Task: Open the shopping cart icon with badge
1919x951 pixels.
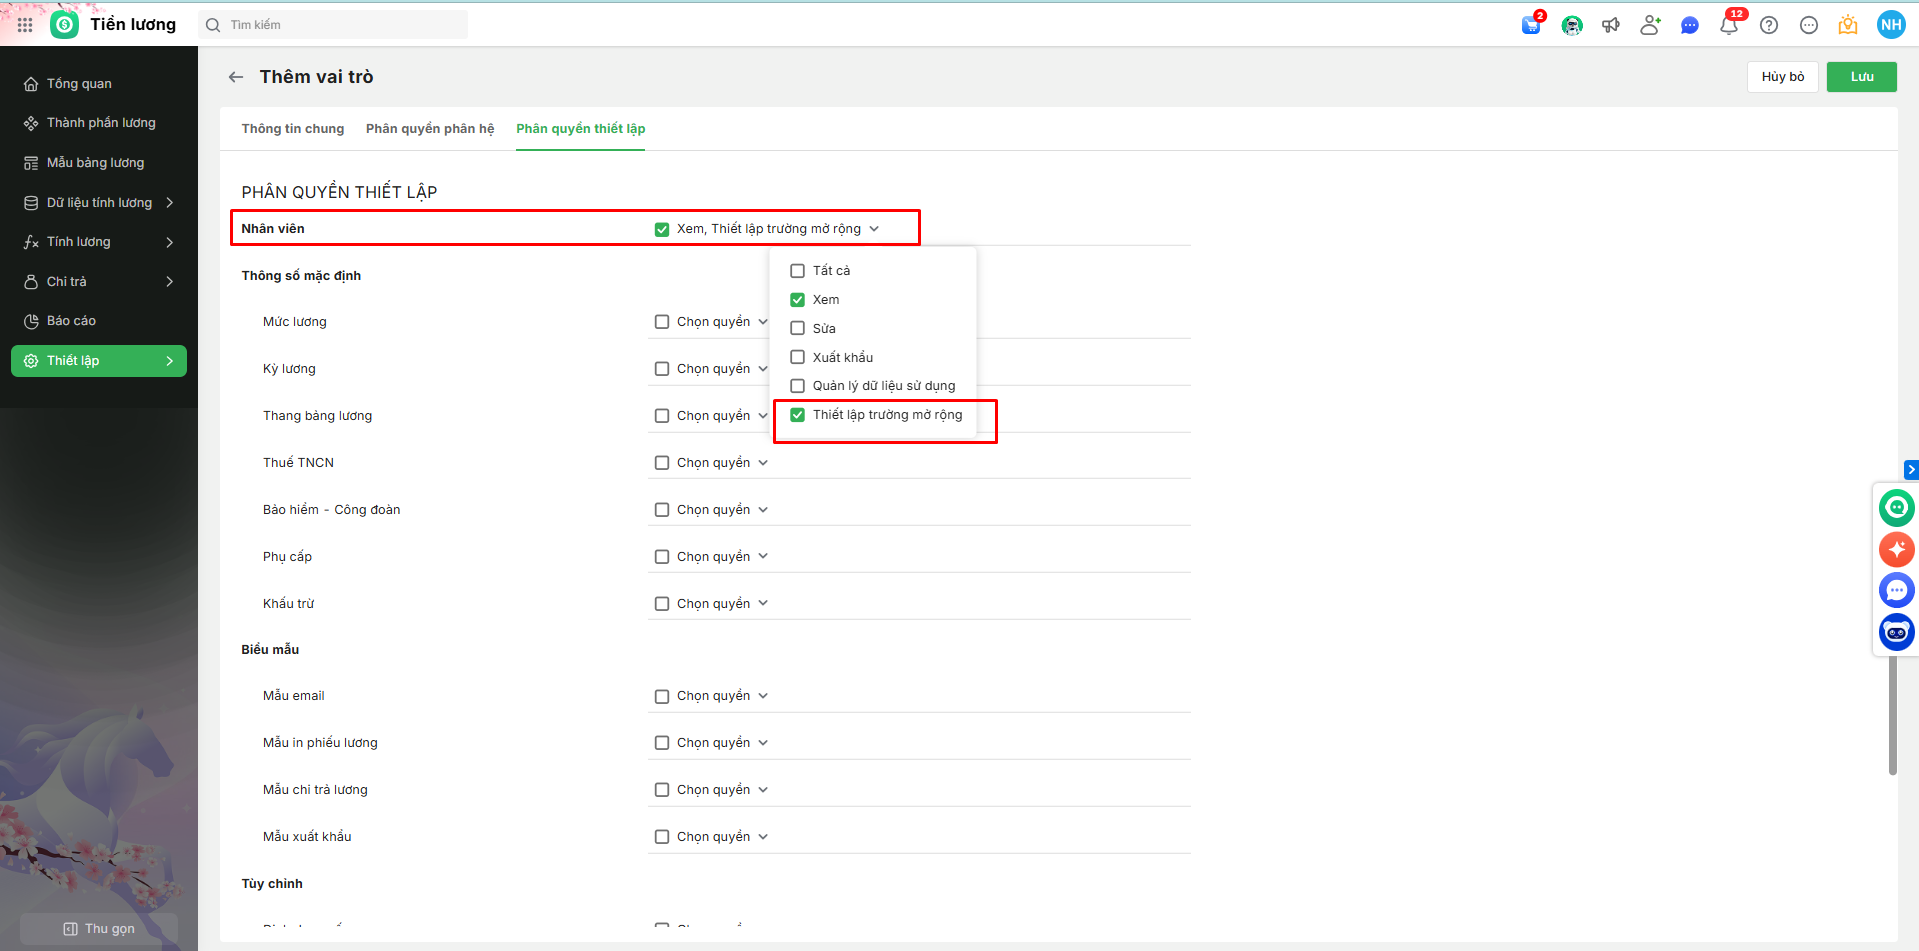Action: (1531, 25)
